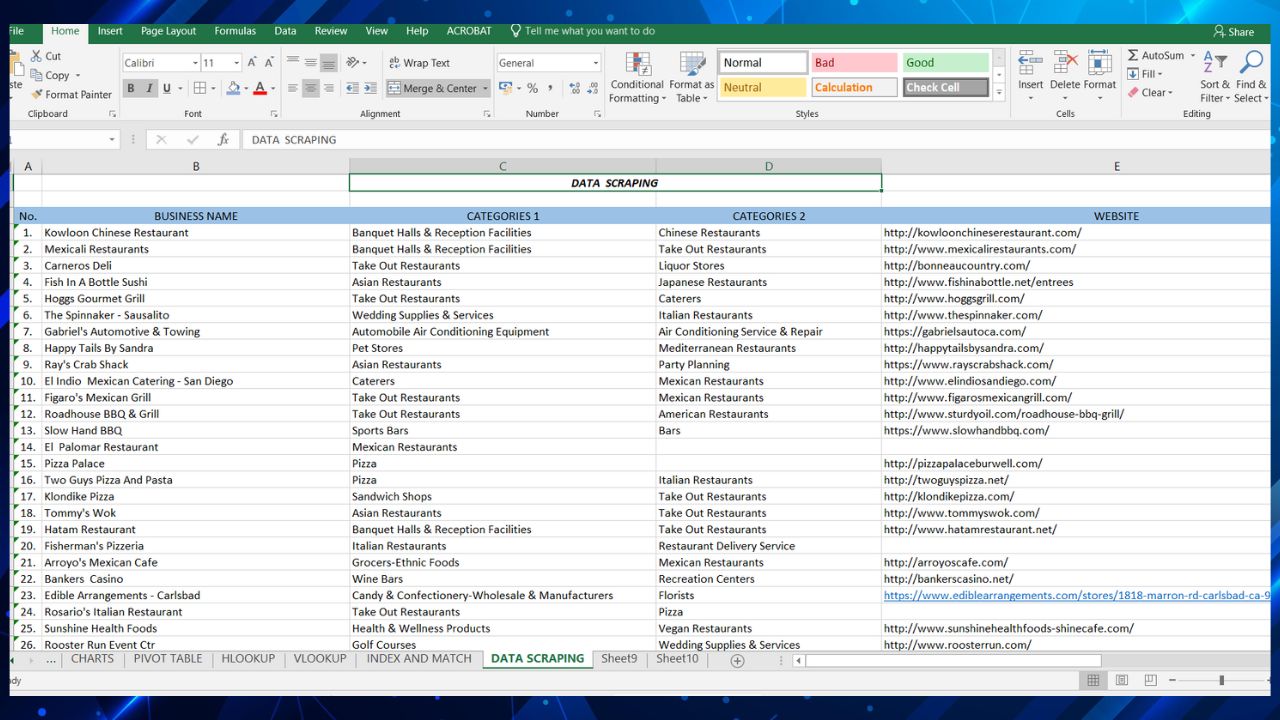The image size is (1280, 720).
Task: Open the Merge & Center dropdown arrow
Action: pos(486,89)
